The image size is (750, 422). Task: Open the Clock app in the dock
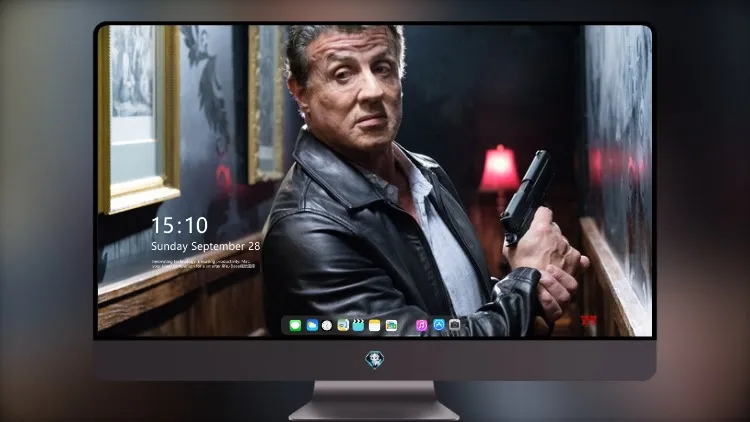click(327, 326)
